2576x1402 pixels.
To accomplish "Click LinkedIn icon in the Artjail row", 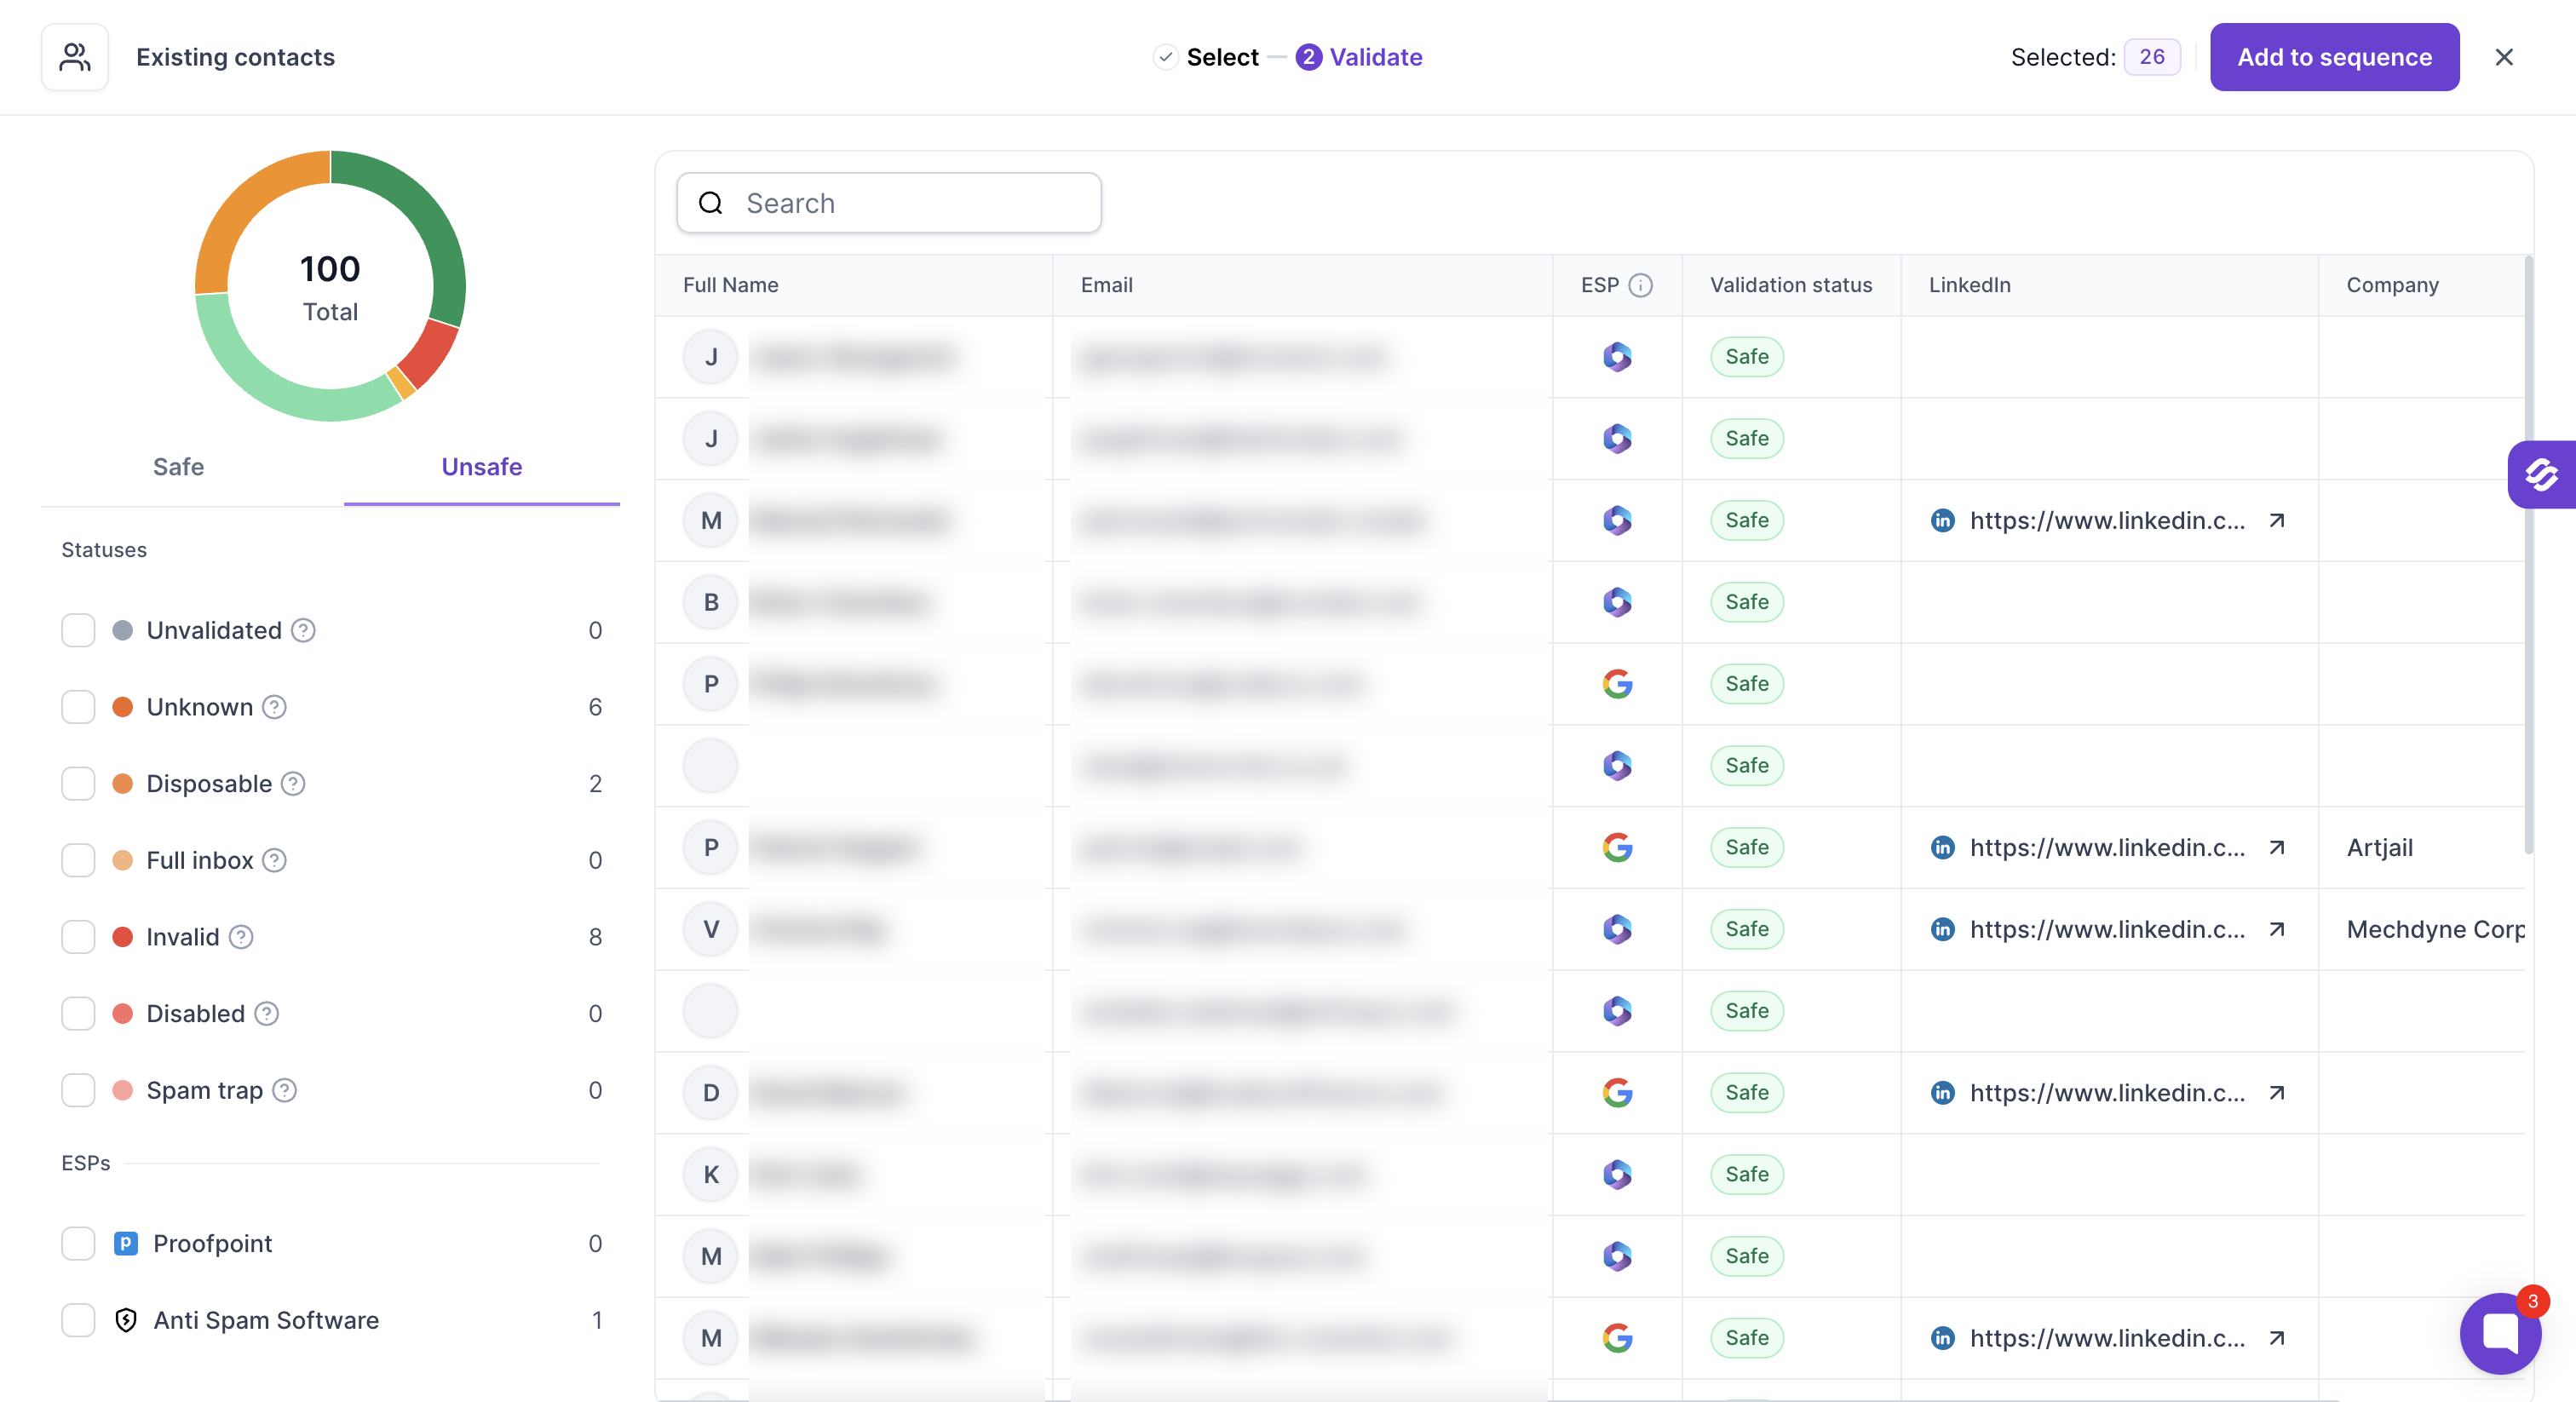I will click(x=1942, y=847).
